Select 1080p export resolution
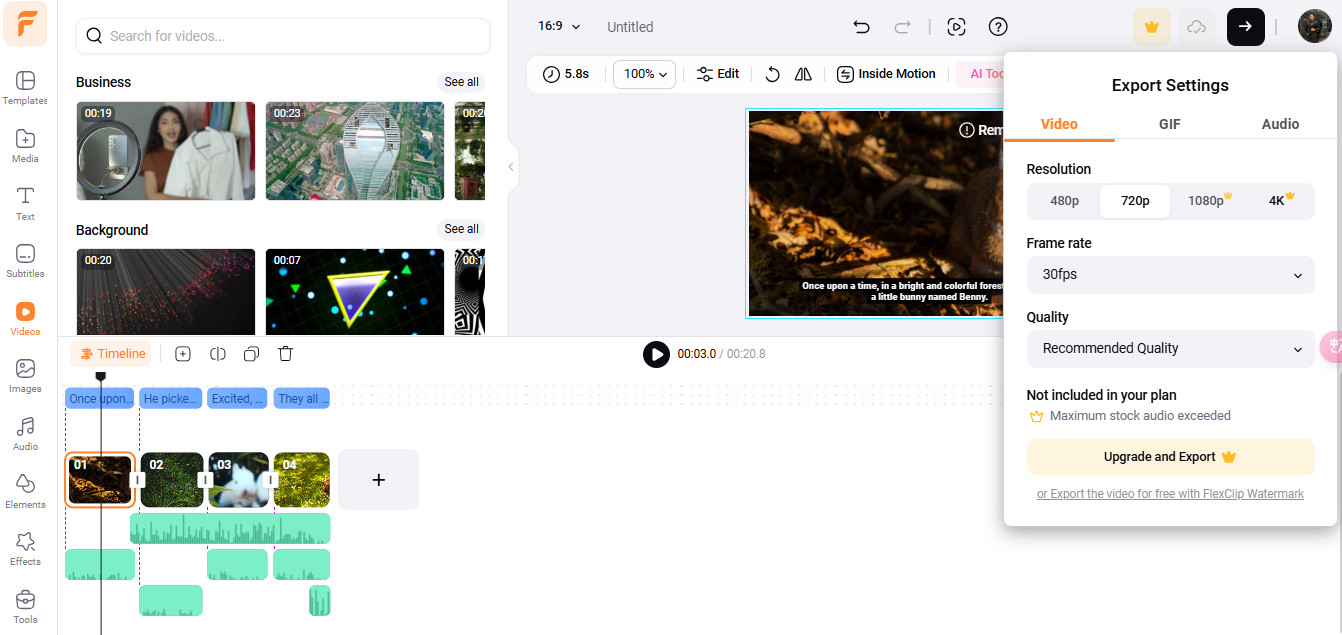 pyautogui.click(x=1205, y=201)
